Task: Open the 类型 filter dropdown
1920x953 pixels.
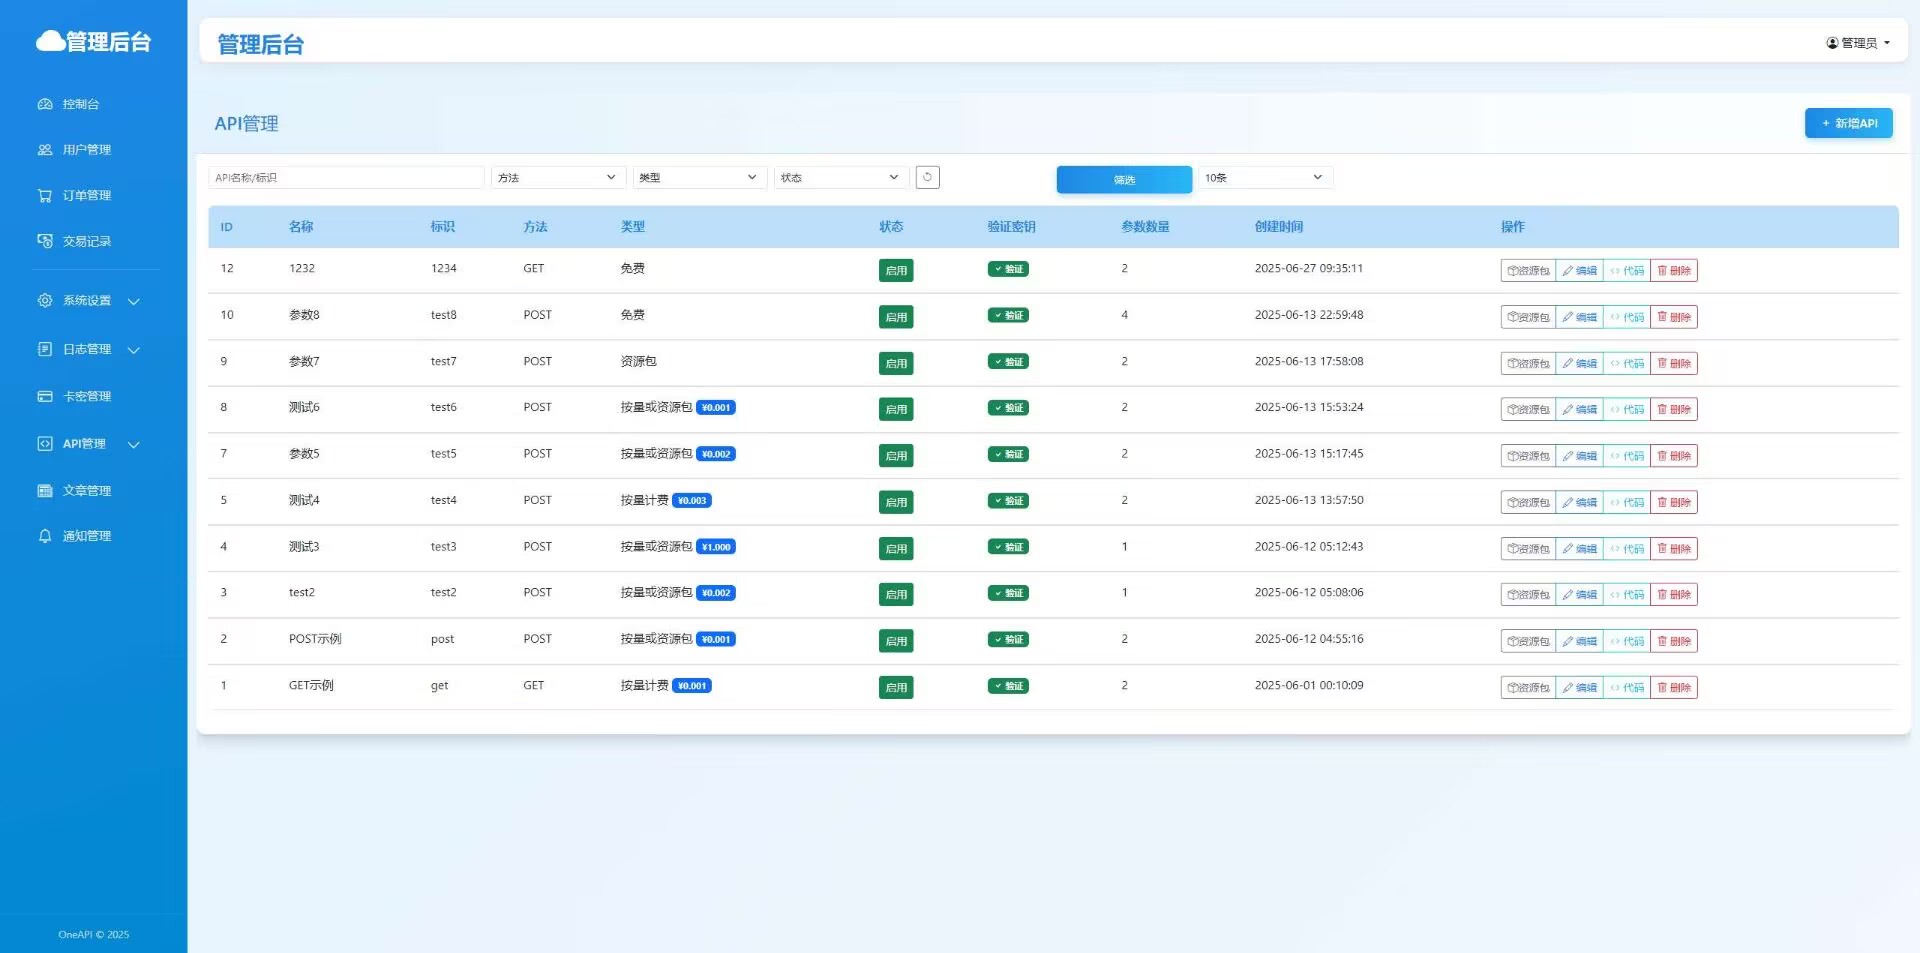Action: [698, 178]
